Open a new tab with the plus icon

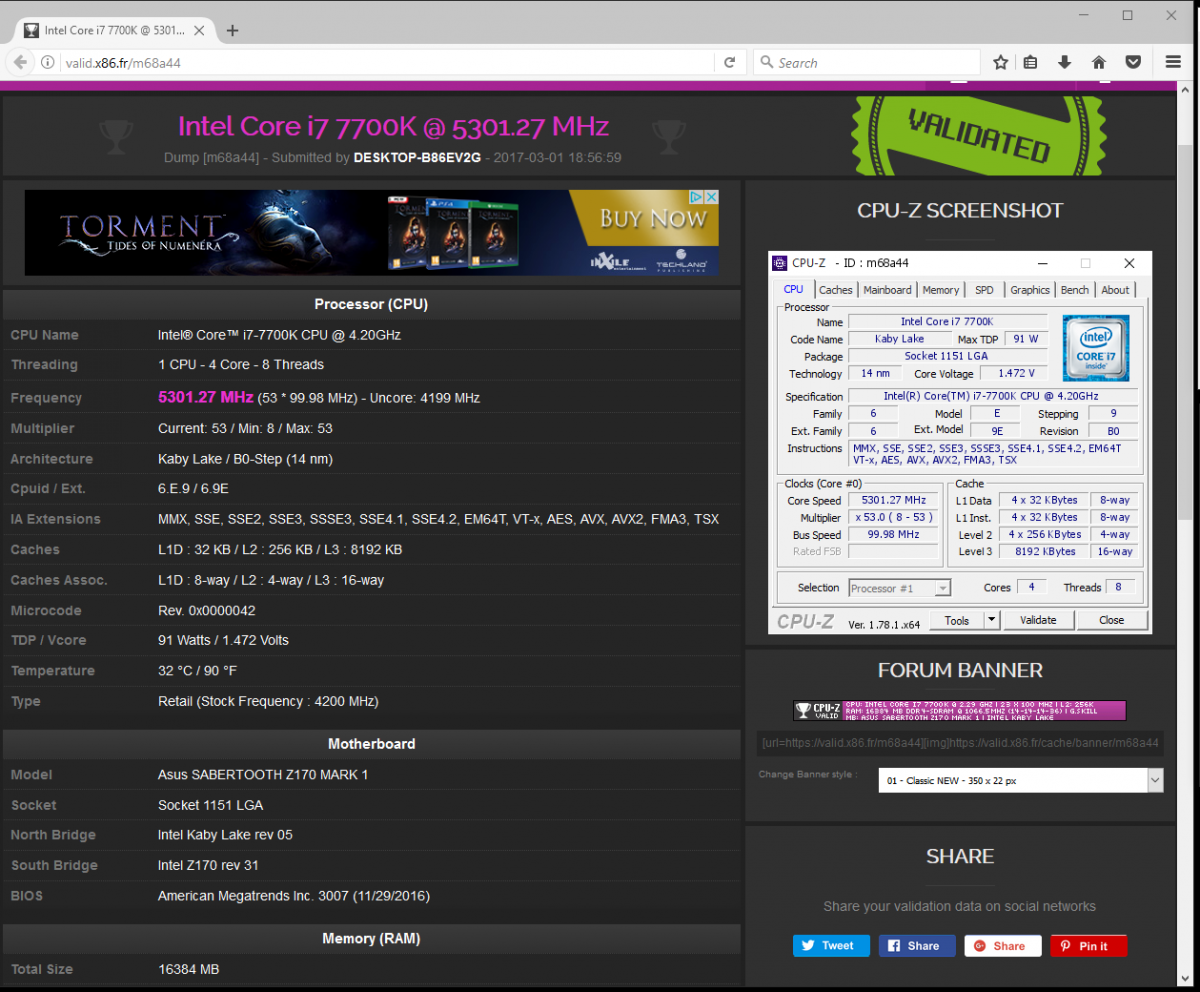pyautogui.click(x=232, y=30)
